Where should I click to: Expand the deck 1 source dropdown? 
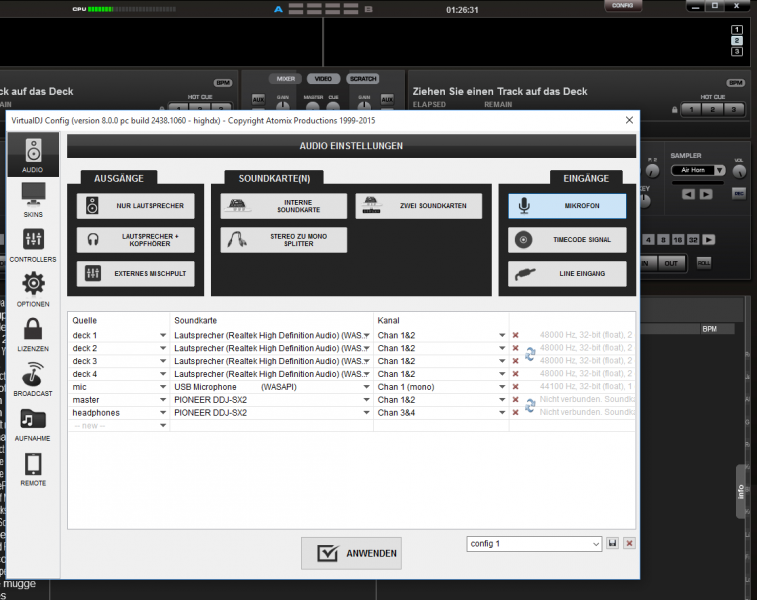[x=163, y=335]
